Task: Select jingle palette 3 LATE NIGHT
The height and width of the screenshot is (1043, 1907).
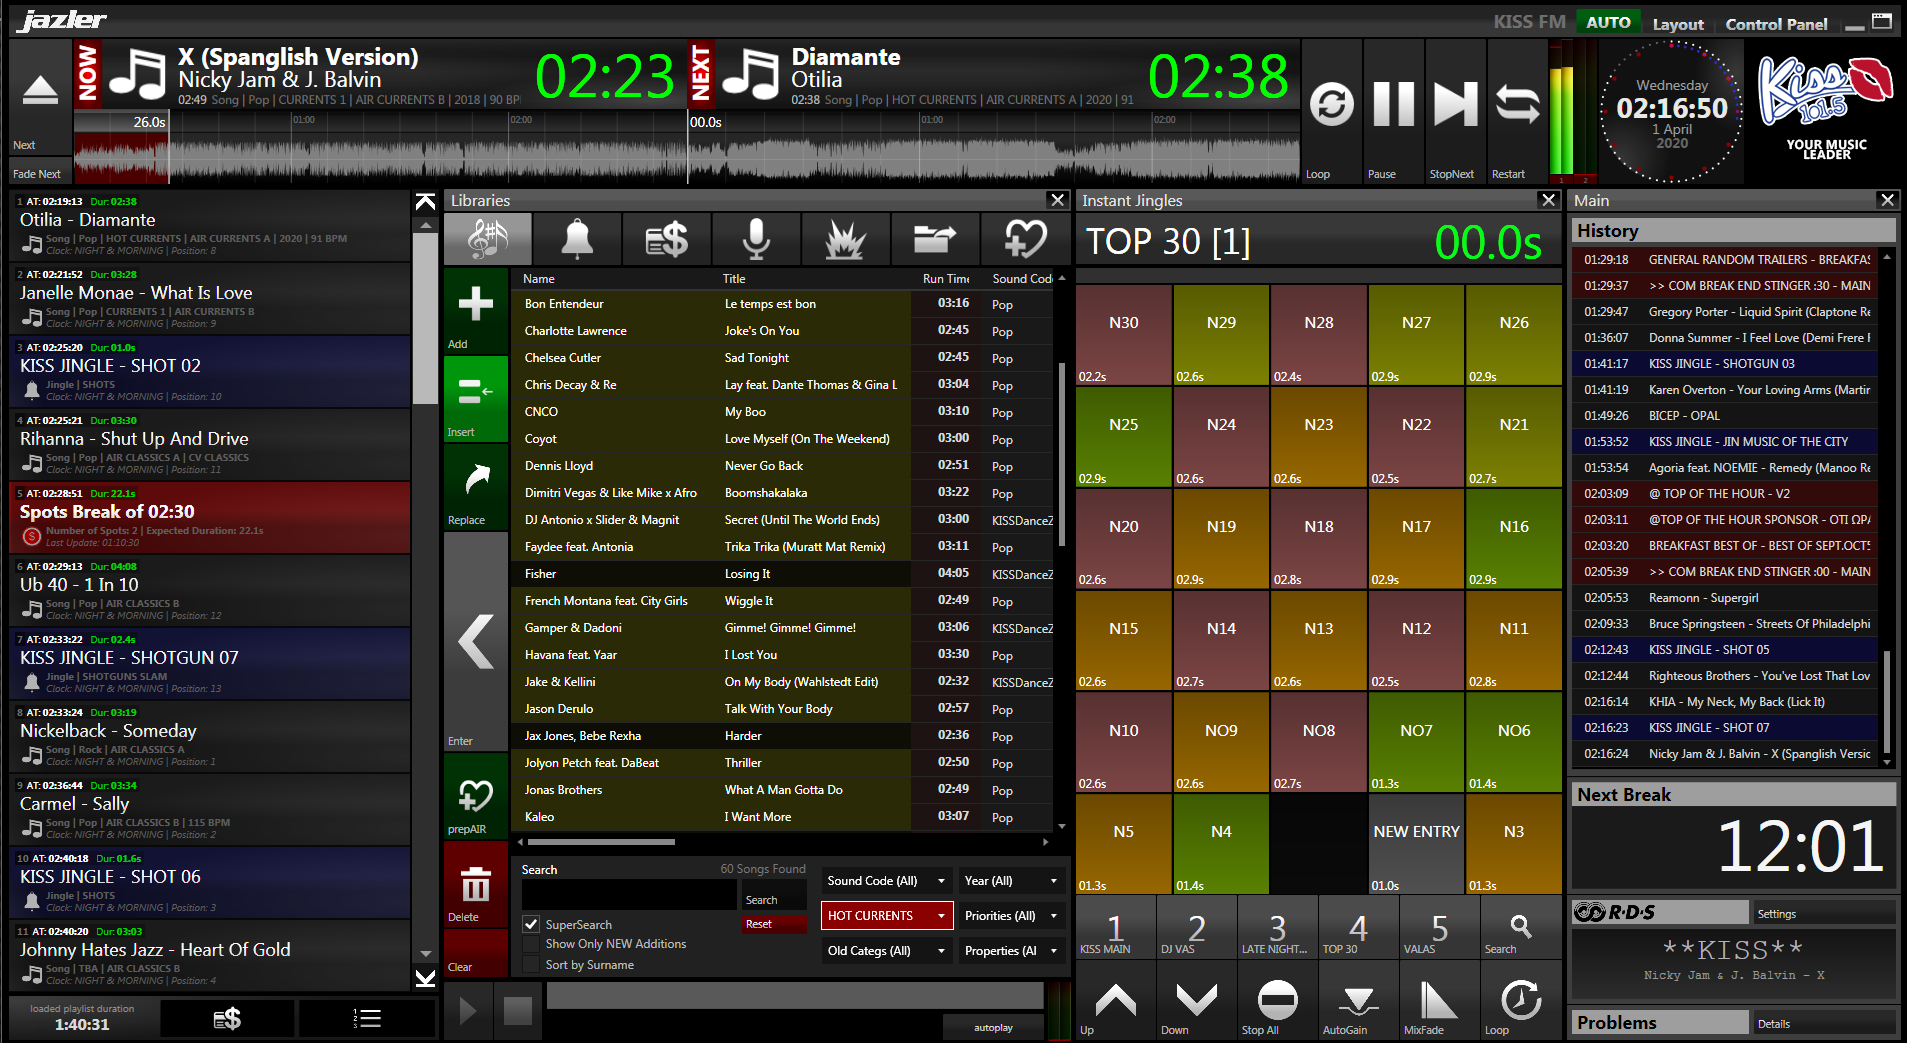Action: pos(1277,927)
